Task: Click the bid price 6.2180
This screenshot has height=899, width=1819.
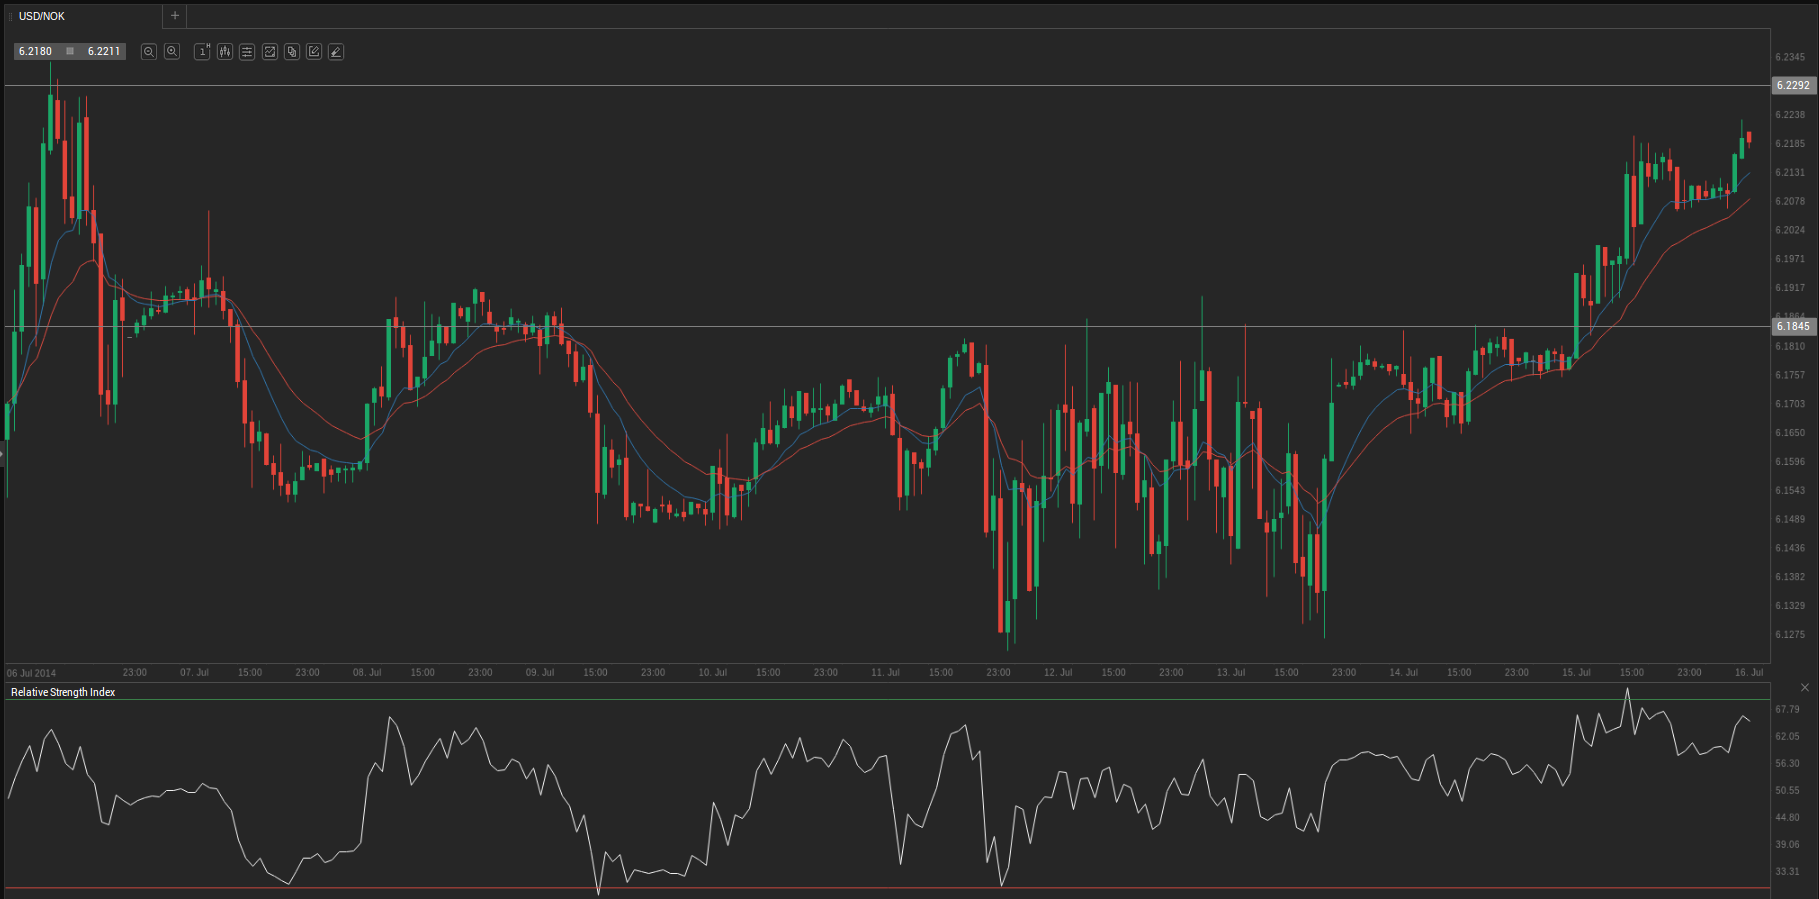Action: [35, 52]
